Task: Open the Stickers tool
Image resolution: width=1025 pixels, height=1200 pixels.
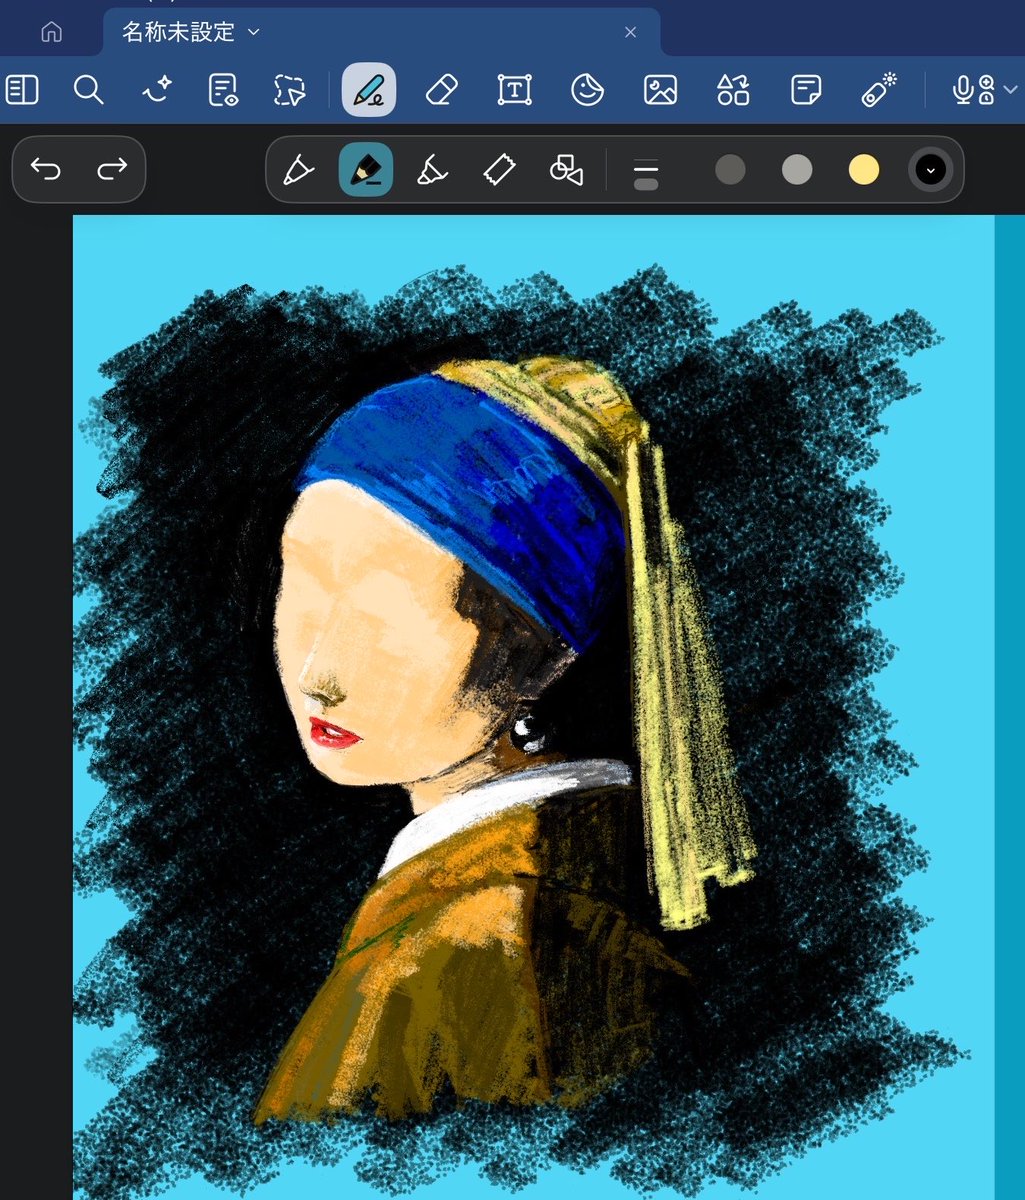Action: (x=587, y=90)
